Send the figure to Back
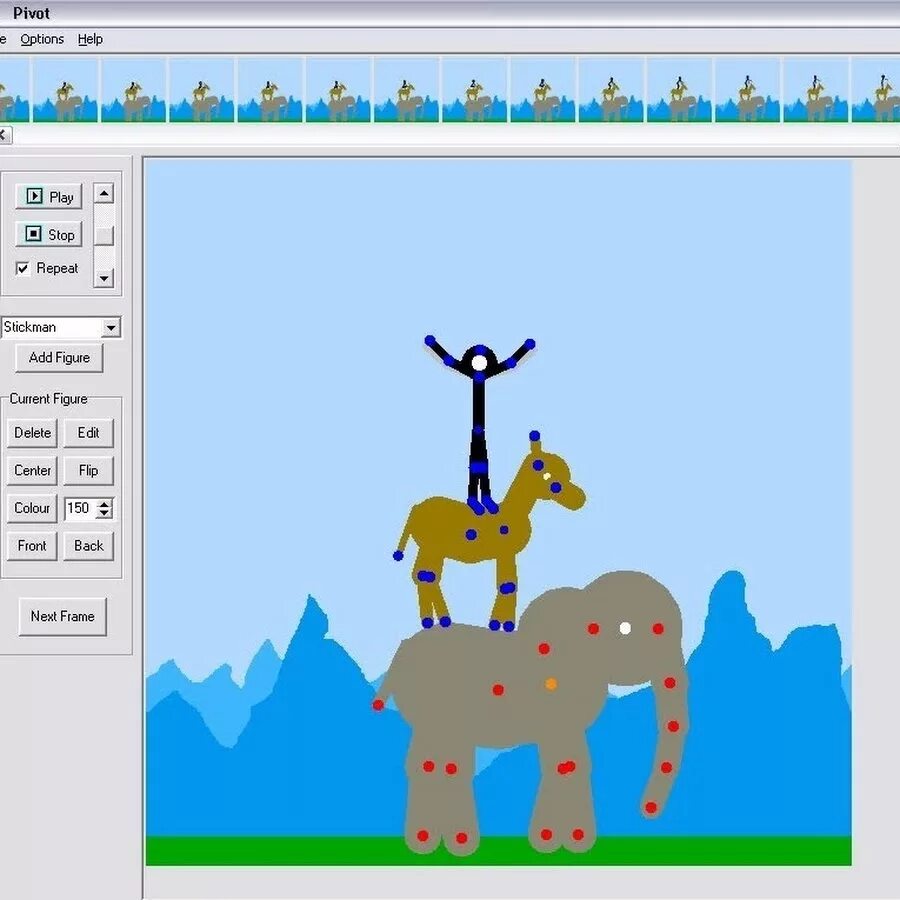900x900 pixels. point(88,546)
